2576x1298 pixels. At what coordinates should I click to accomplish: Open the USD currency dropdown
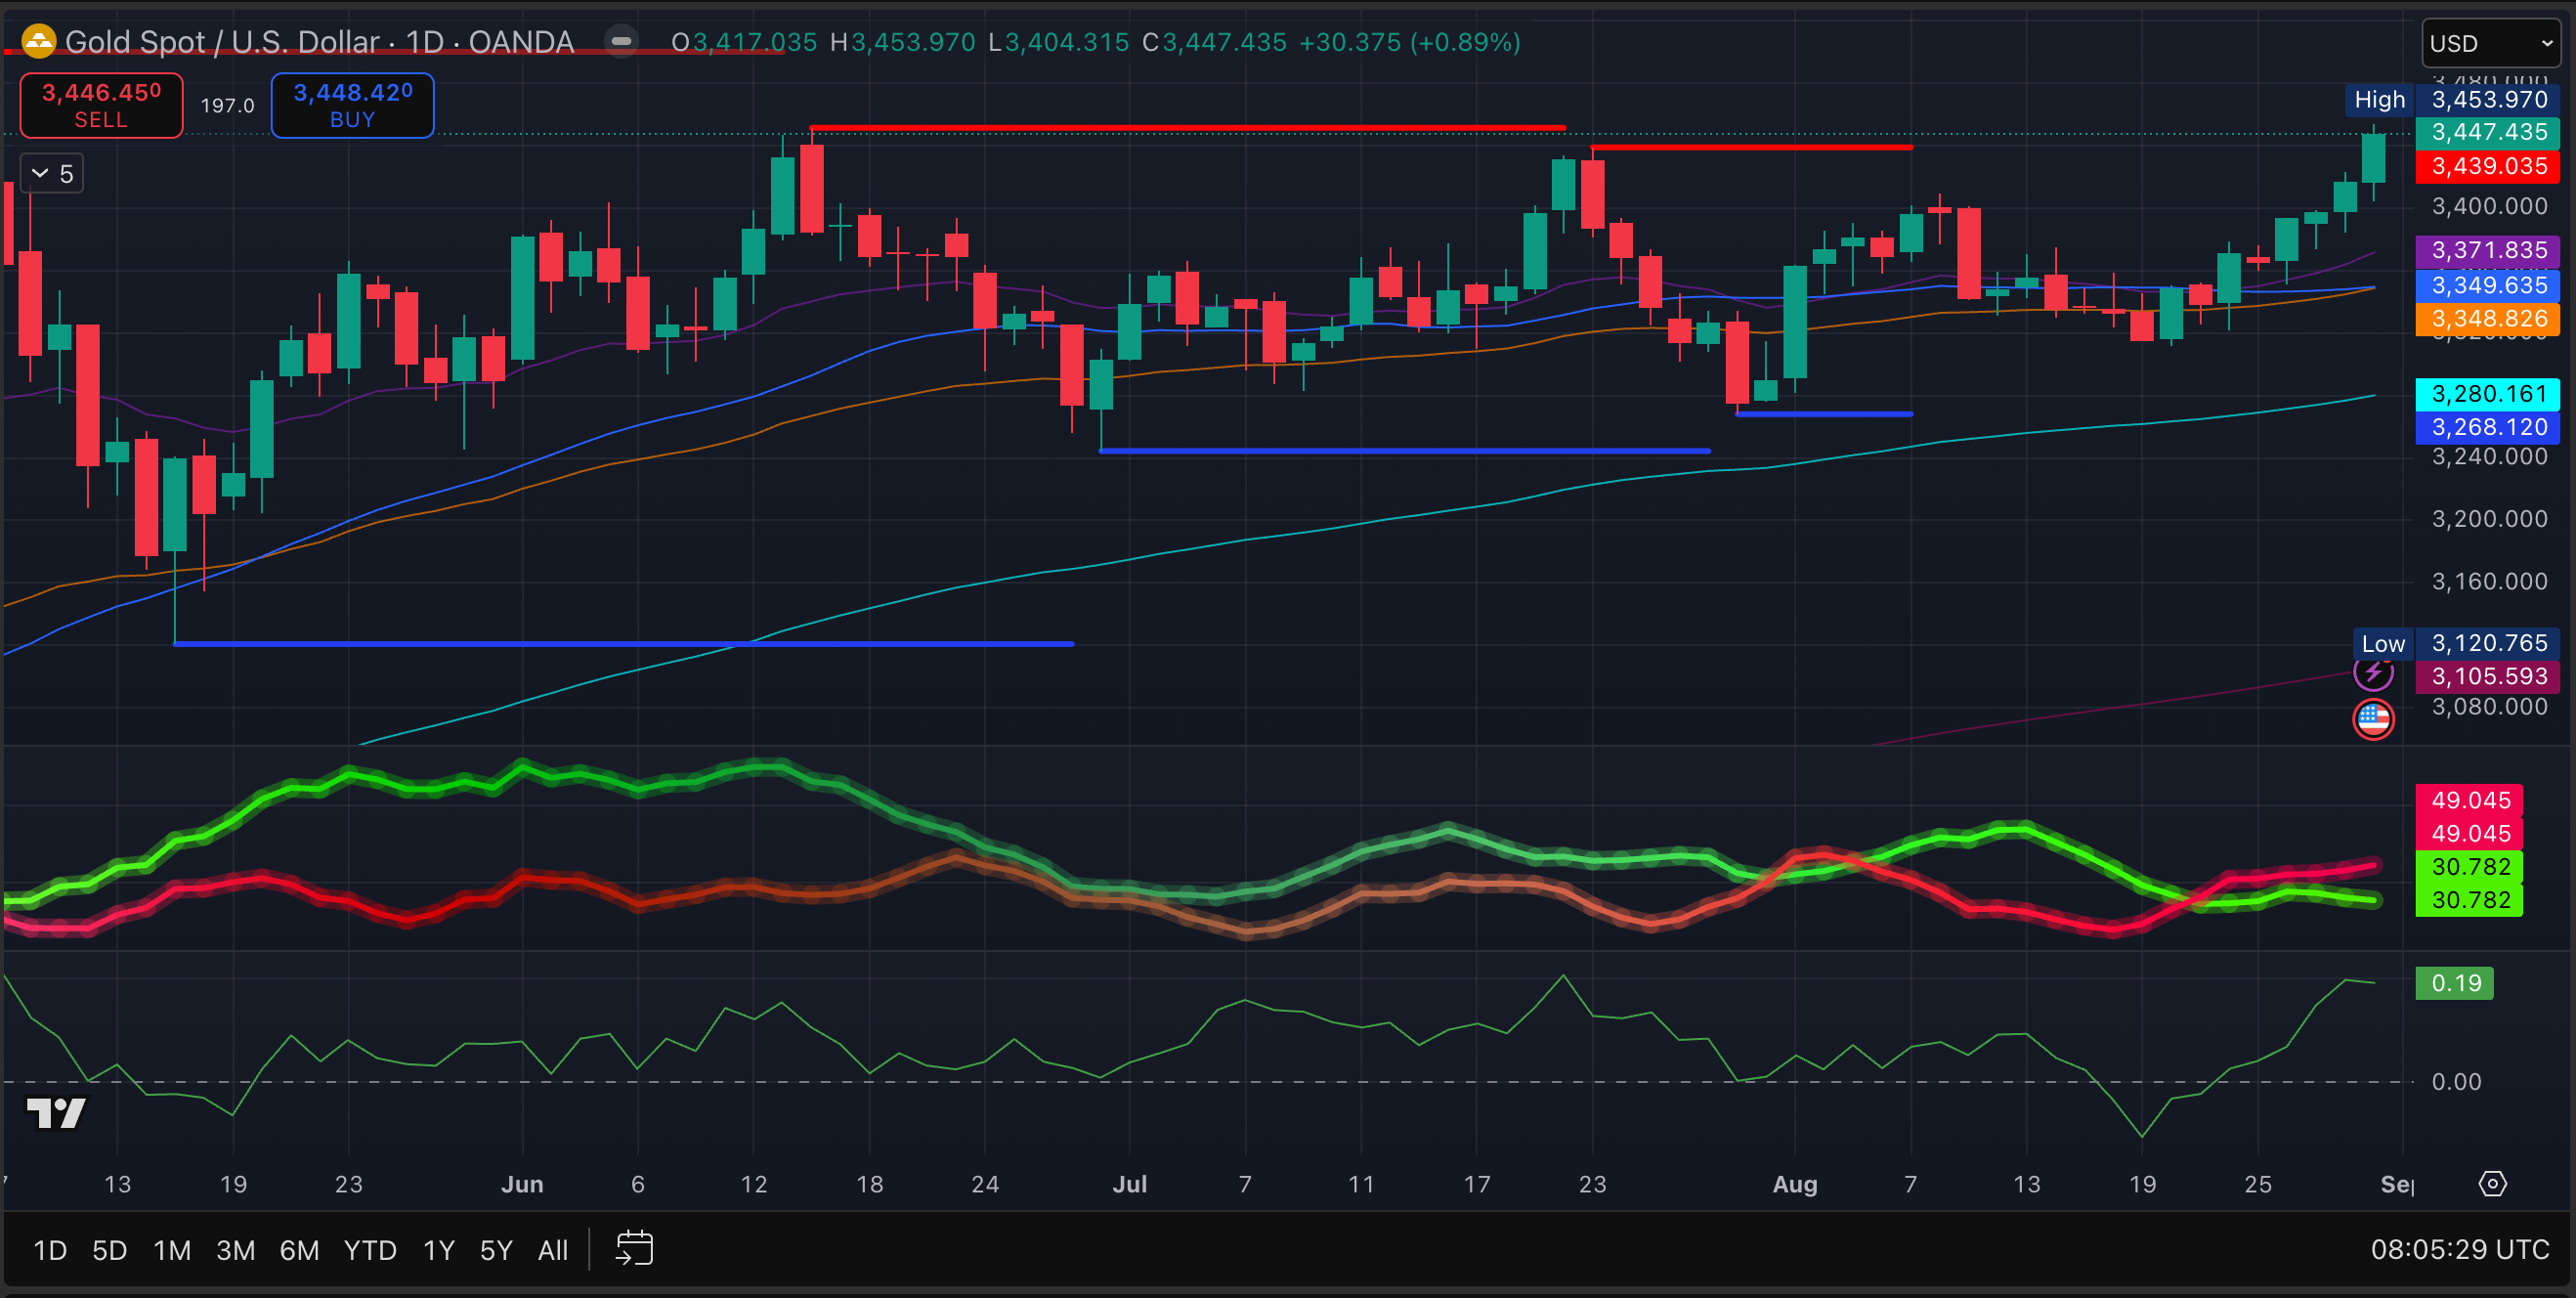click(2490, 44)
